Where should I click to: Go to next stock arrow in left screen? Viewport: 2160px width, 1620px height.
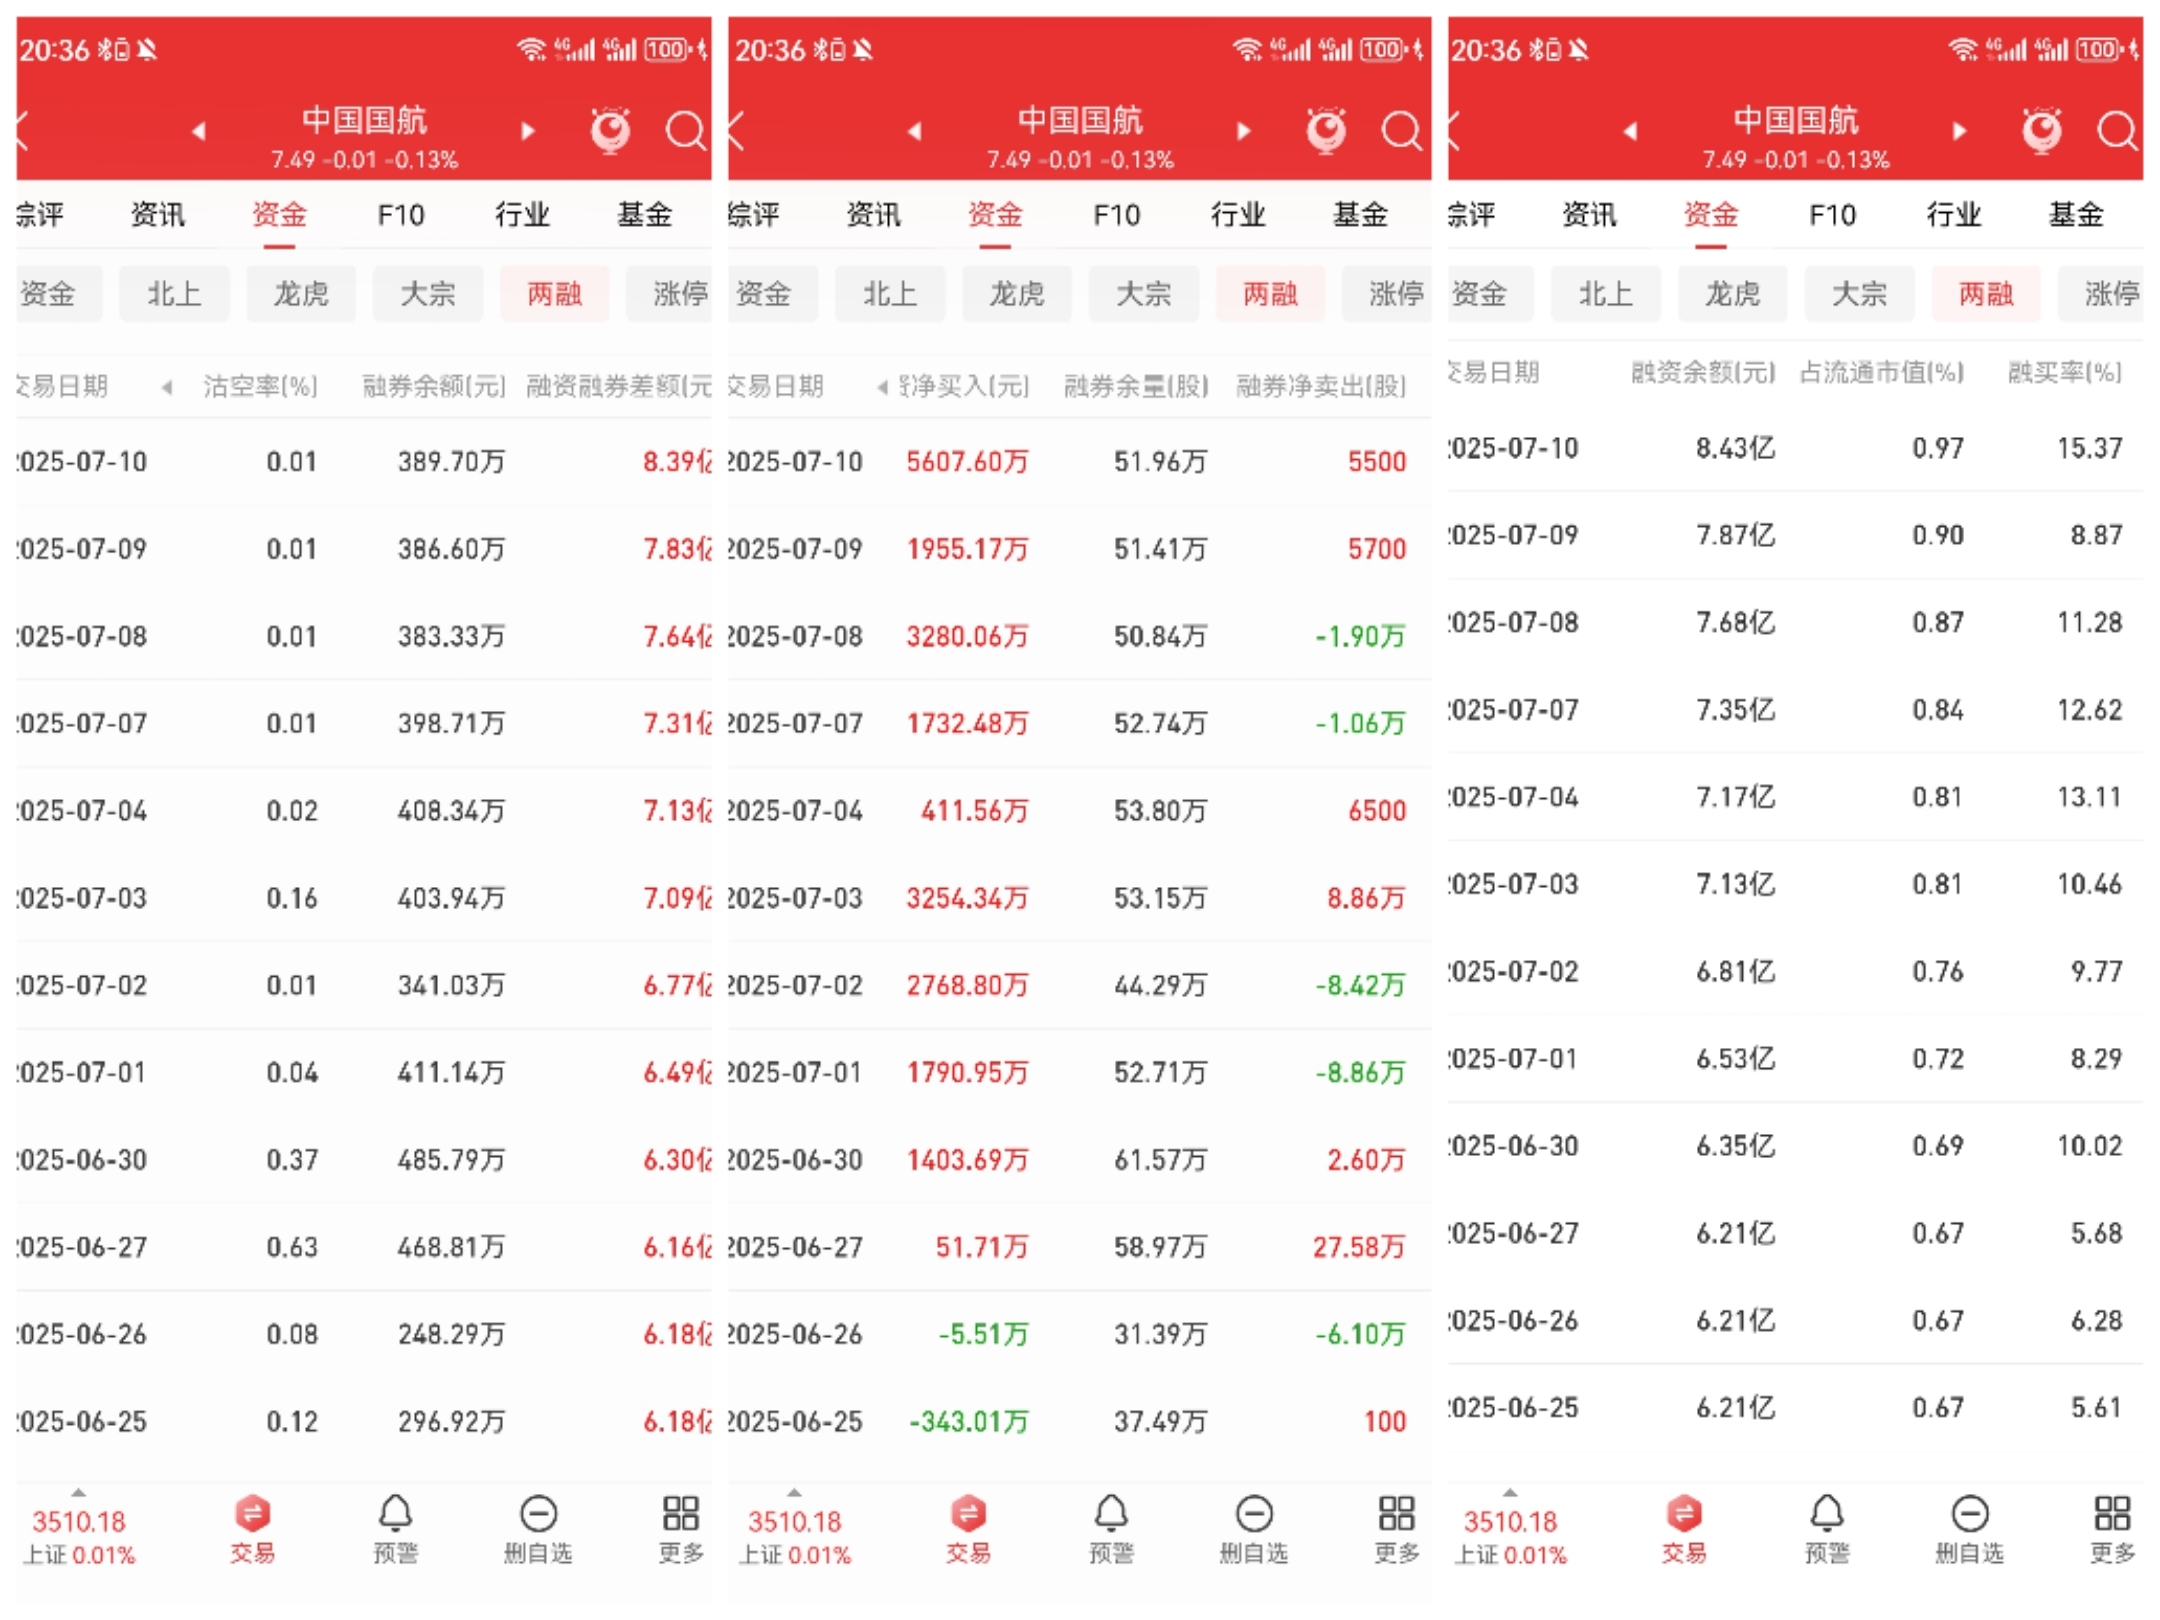[528, 131]
